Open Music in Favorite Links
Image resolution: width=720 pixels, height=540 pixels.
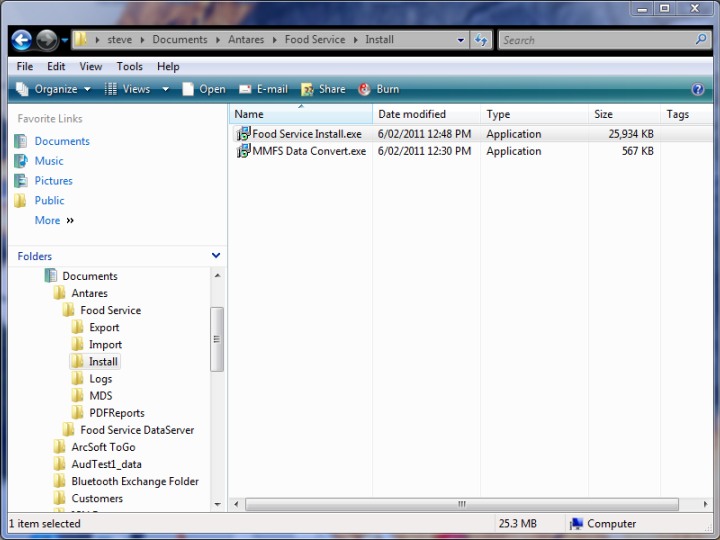(49, 161)
